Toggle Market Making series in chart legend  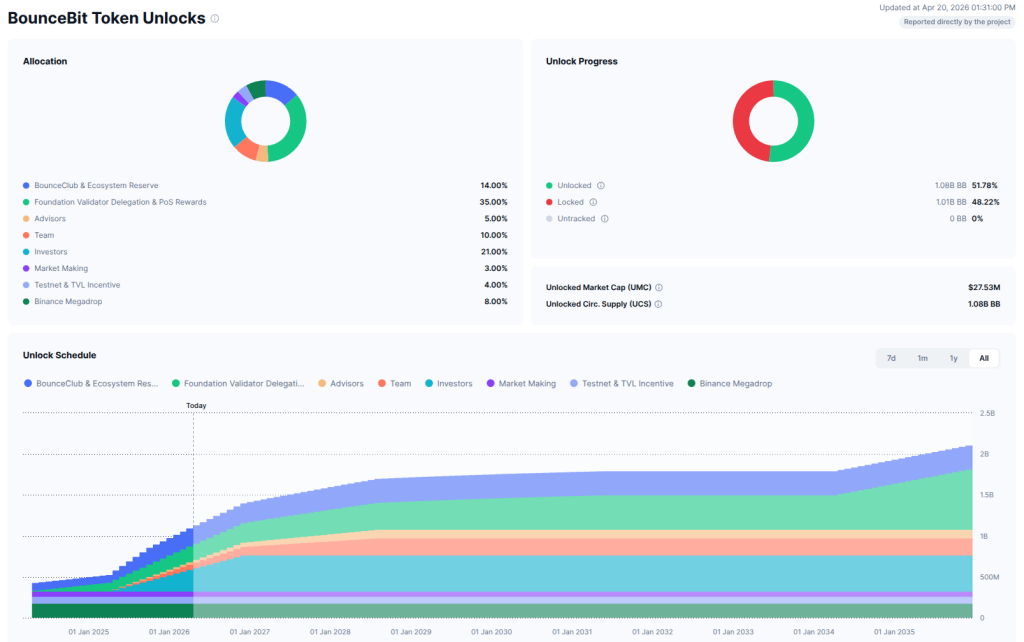pyautogui.click(x=521, y=384)
